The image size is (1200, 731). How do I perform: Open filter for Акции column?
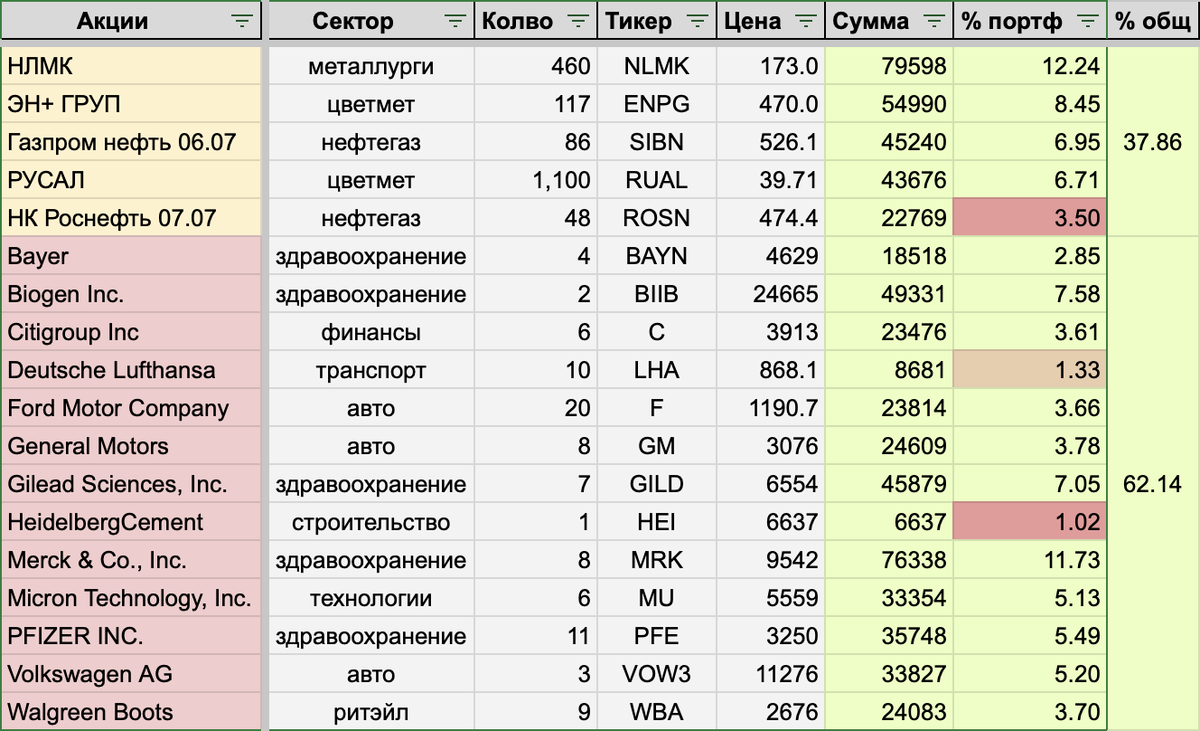pos(241,21)
